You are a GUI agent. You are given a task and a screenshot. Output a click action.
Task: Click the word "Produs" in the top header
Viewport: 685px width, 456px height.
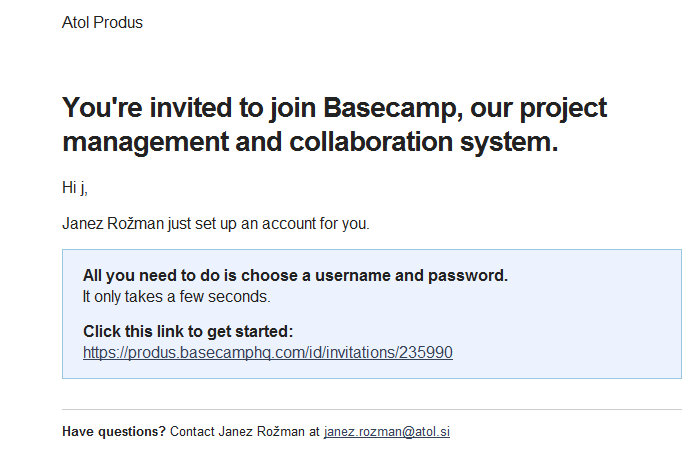(118, 22)
